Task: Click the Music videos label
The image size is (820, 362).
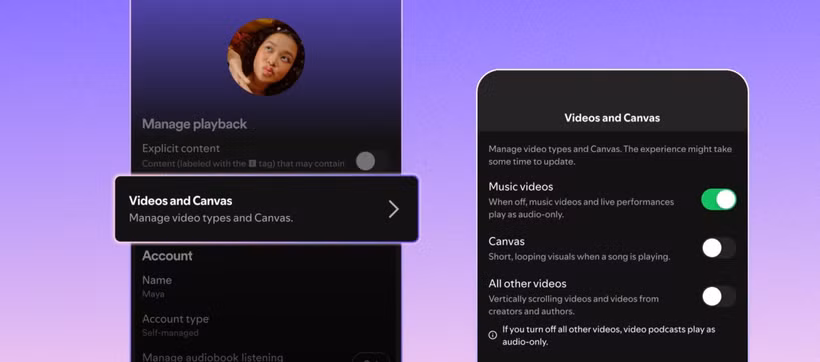Action: coord(521,187)
